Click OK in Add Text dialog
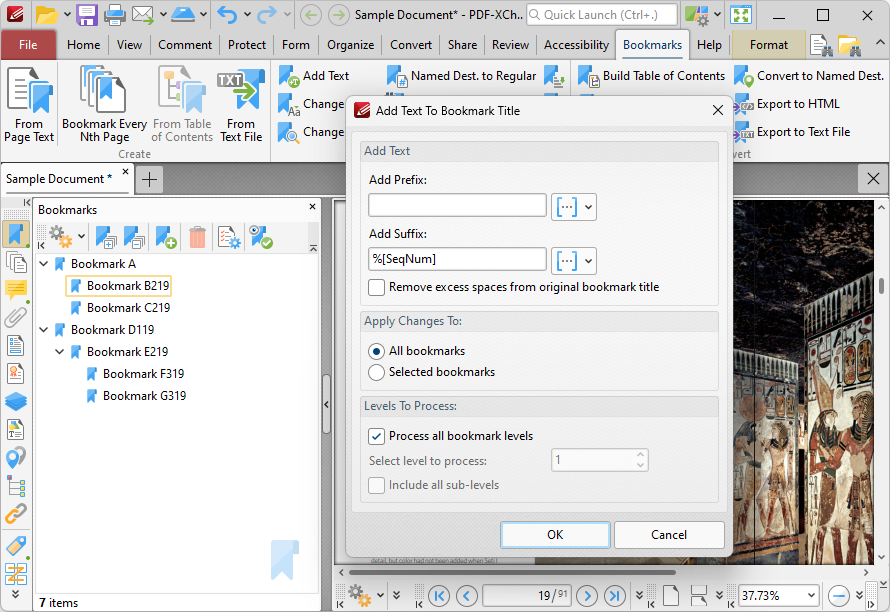 555,535
